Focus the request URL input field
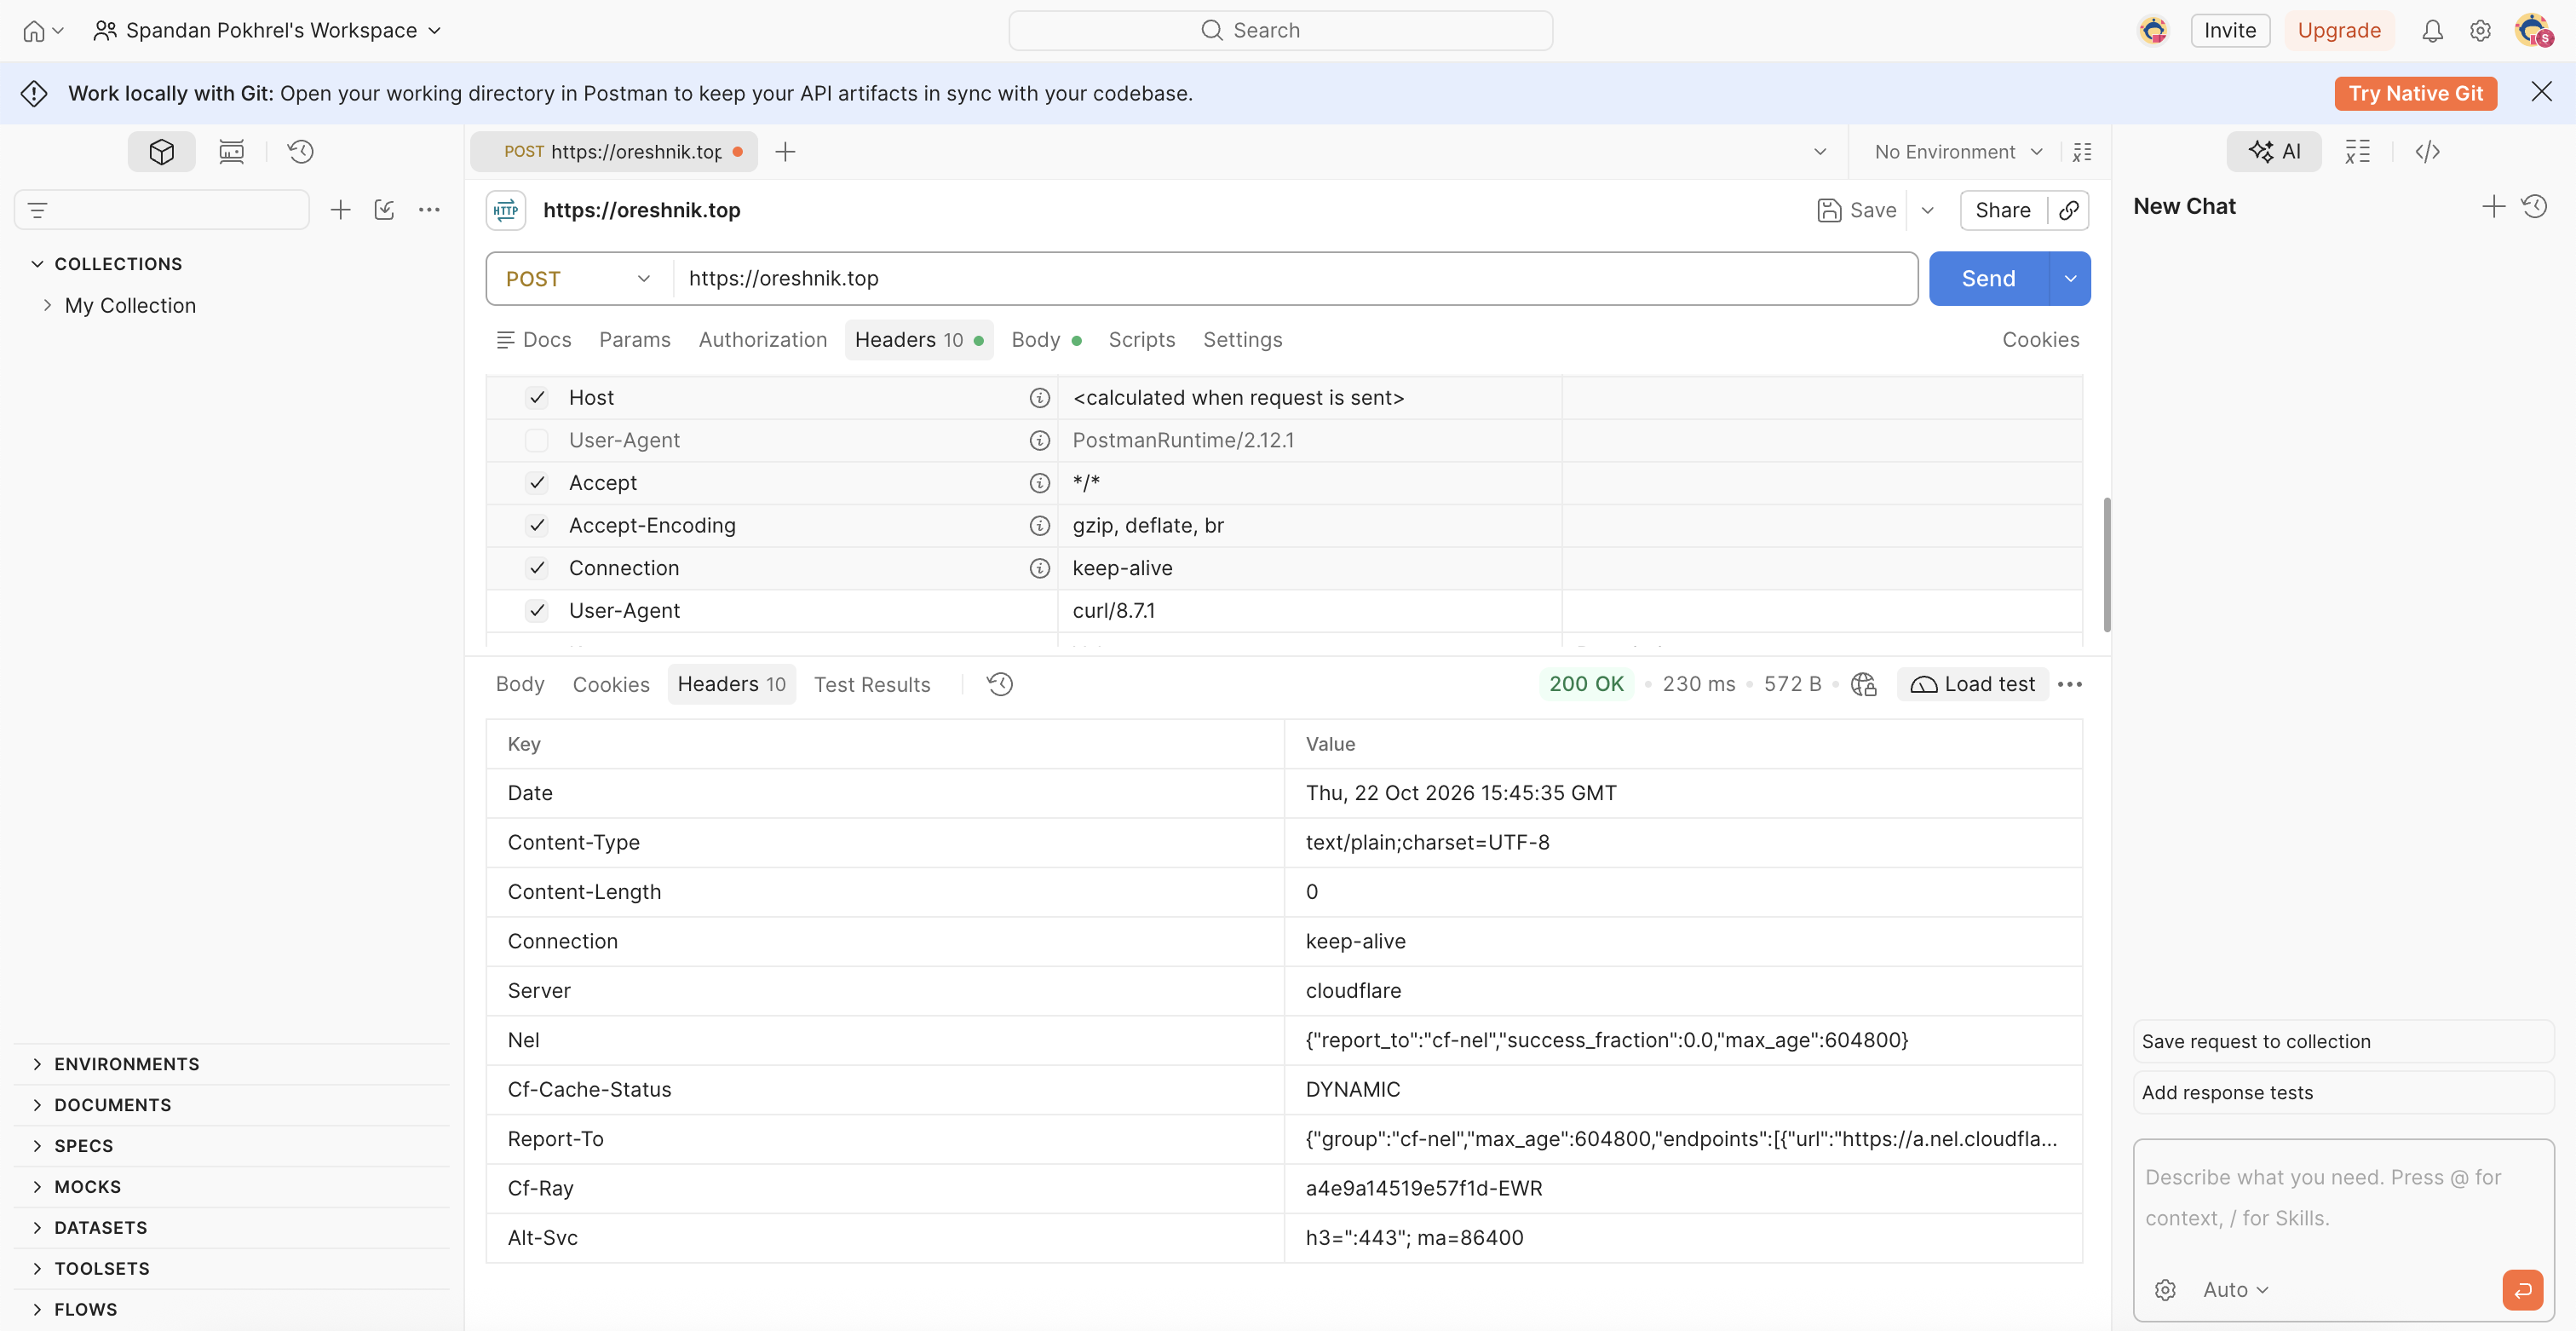This screenshot has height=1331, width=2576. click(x=1295, y=279)
